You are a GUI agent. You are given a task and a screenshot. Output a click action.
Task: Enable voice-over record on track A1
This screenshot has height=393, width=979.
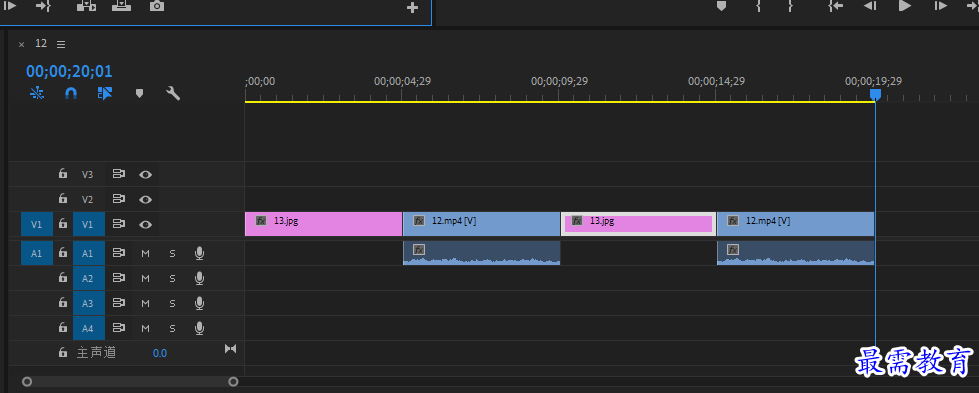click(x=199, y=253)
